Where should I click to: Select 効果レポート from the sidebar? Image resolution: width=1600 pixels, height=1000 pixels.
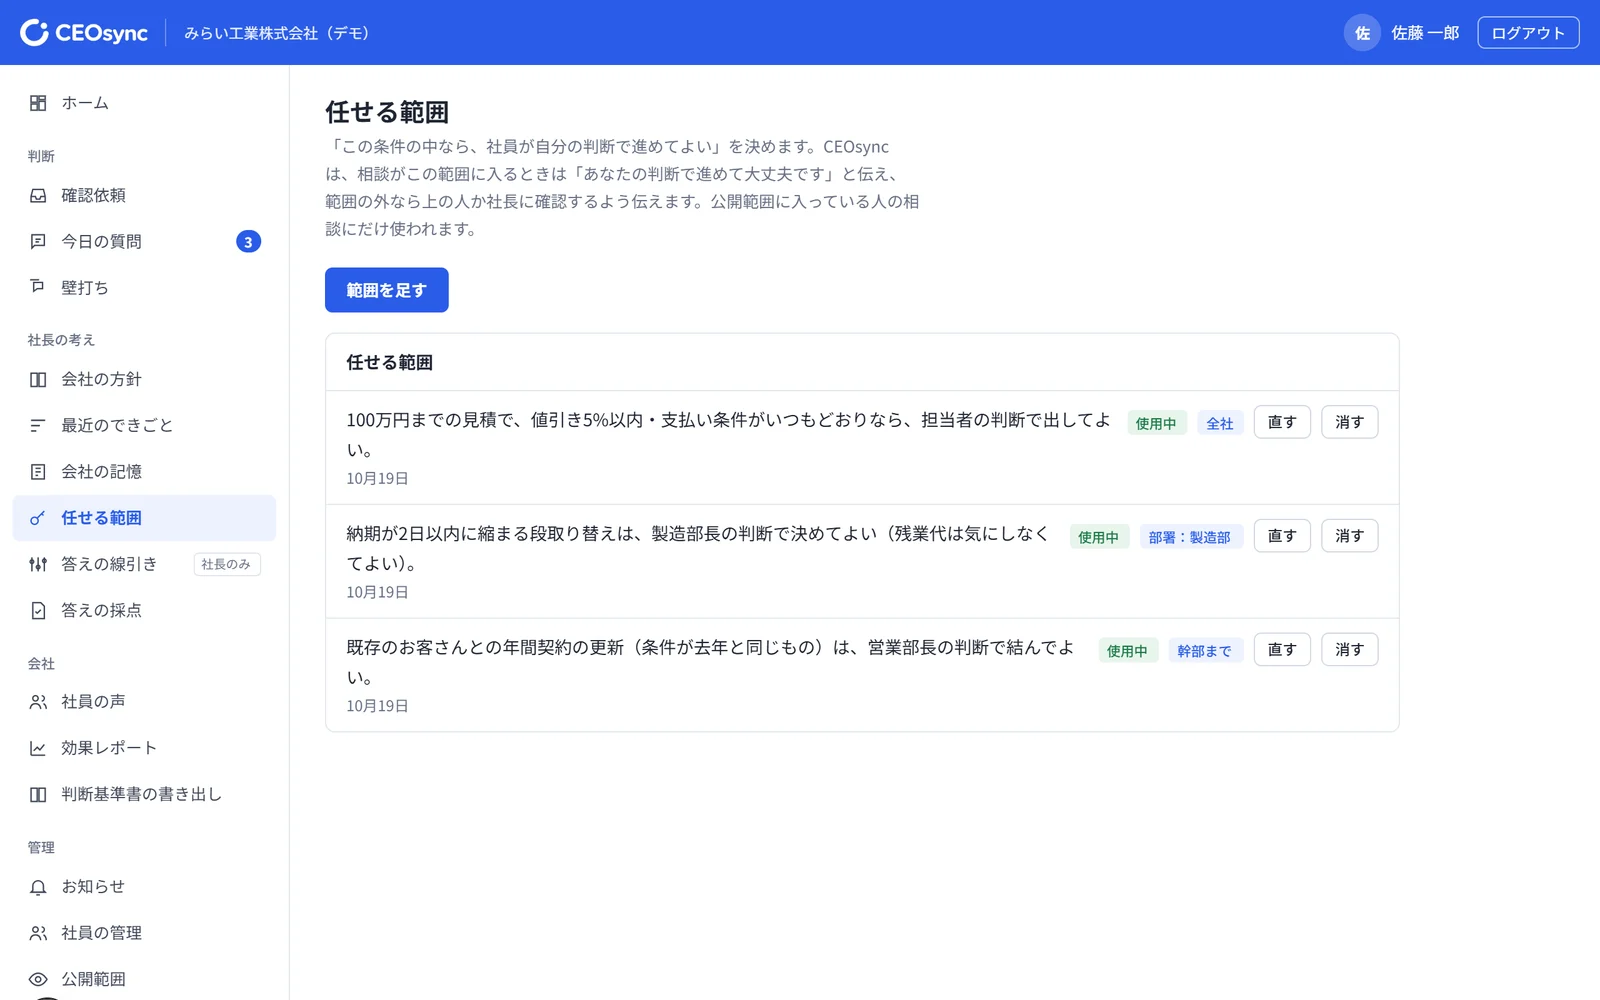(x=144, y=748)
